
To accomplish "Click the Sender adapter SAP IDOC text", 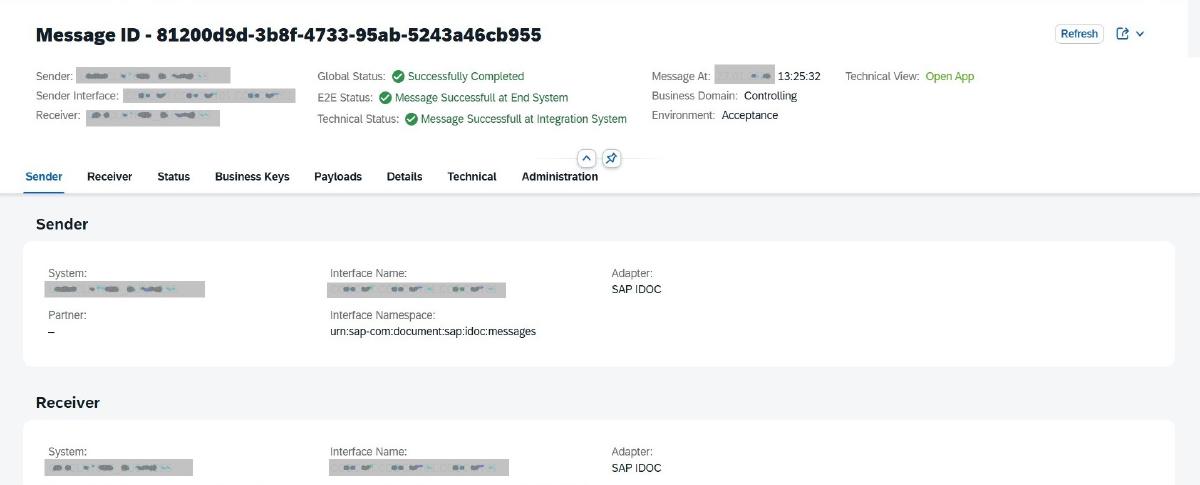I will [x=636, y=290].
